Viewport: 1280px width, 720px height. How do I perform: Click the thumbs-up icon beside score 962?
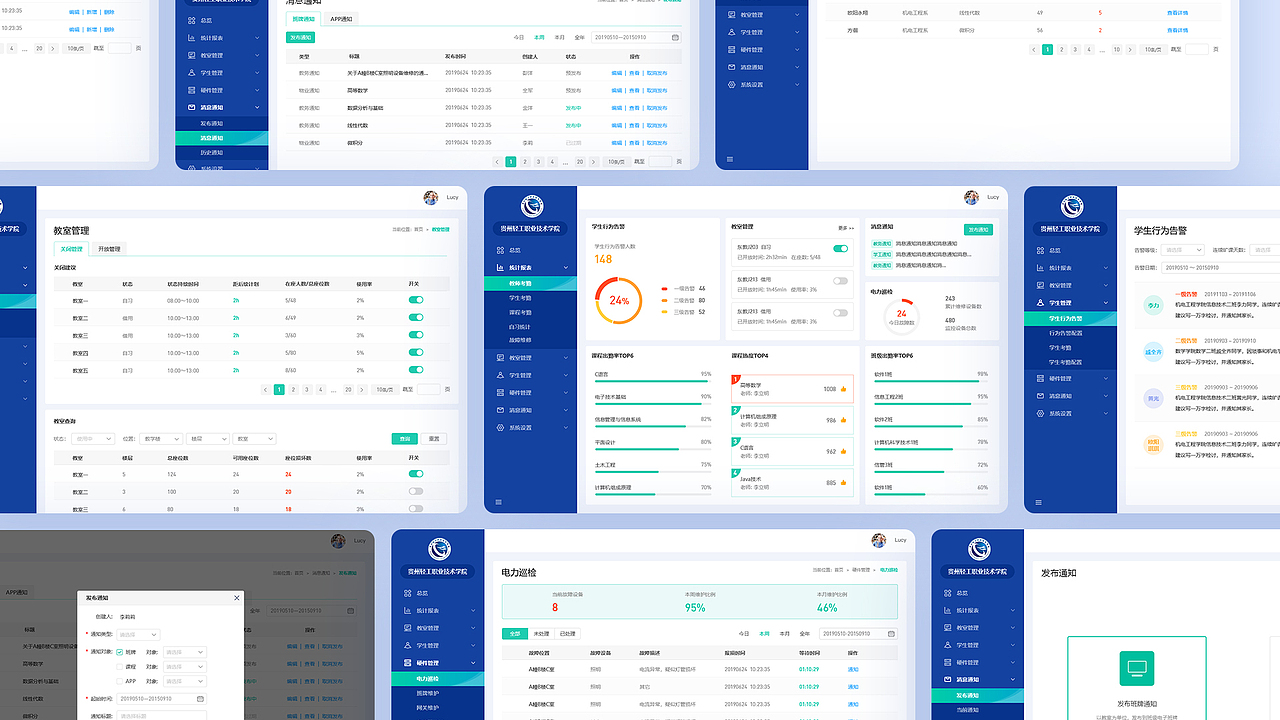click(843, 451)
